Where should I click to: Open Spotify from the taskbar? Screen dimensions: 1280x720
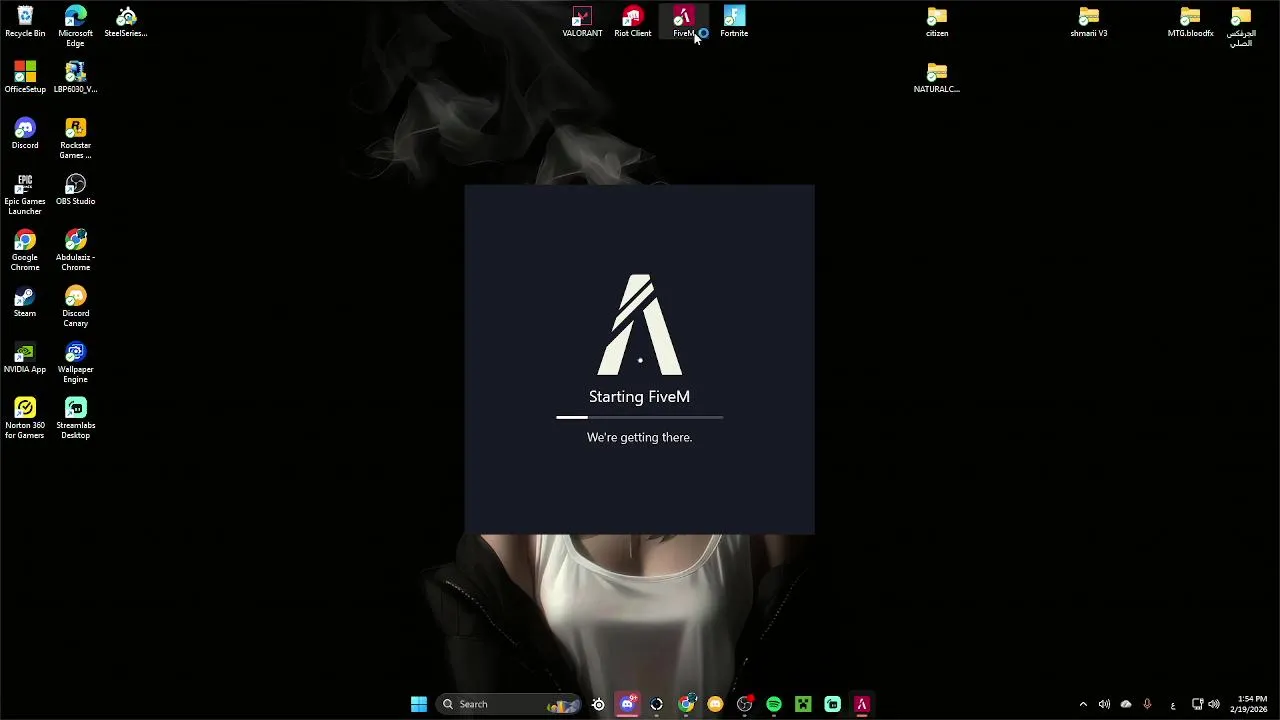(774, 704)
